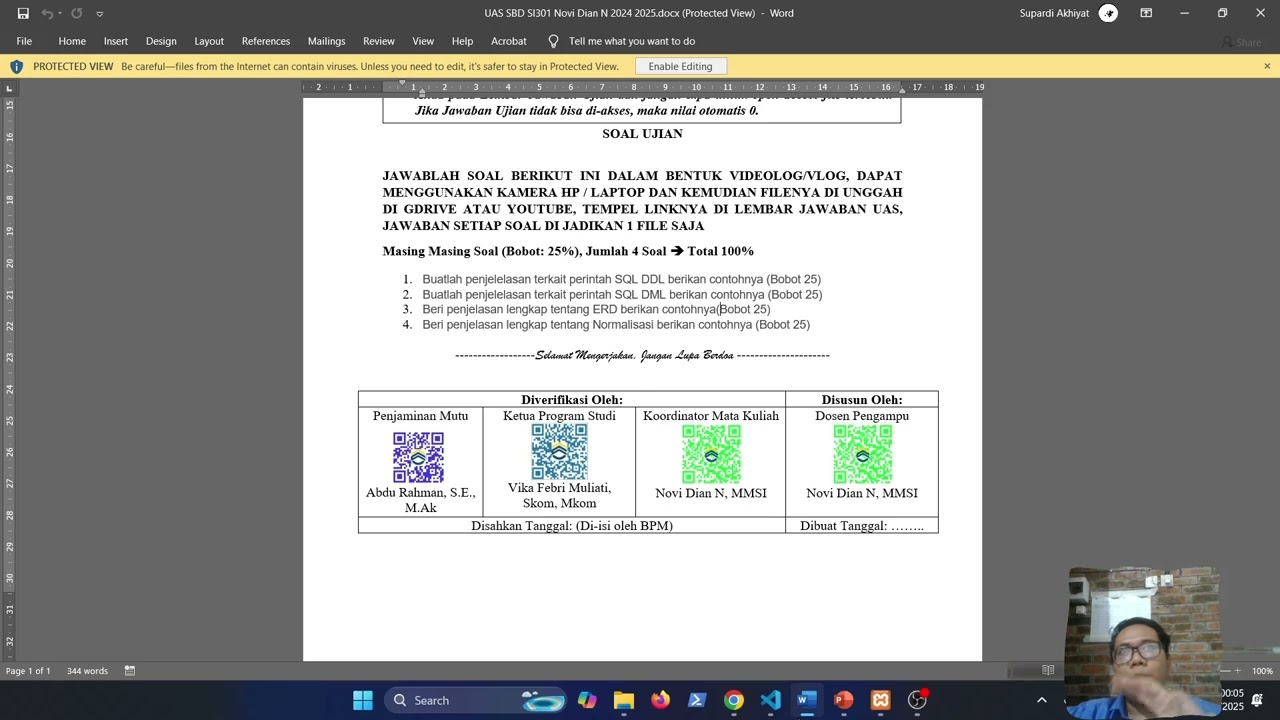
Task: Click 'Page 1 of 1' in status bar
Action: point(28,671)
